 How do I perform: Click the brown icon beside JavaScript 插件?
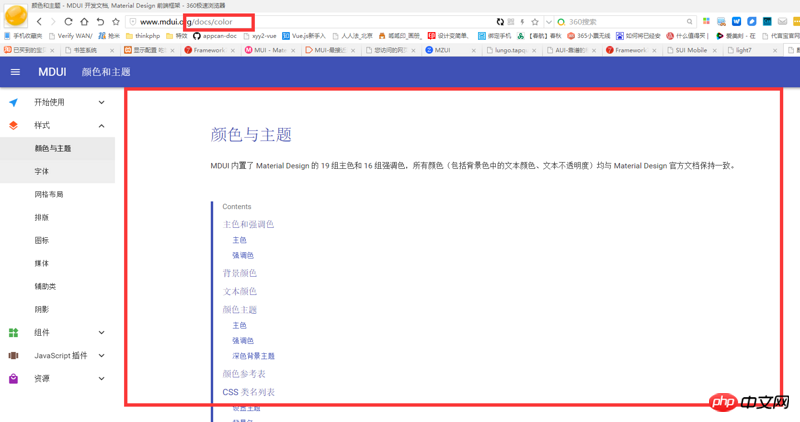pyautogui.click(x=14, y=356)
